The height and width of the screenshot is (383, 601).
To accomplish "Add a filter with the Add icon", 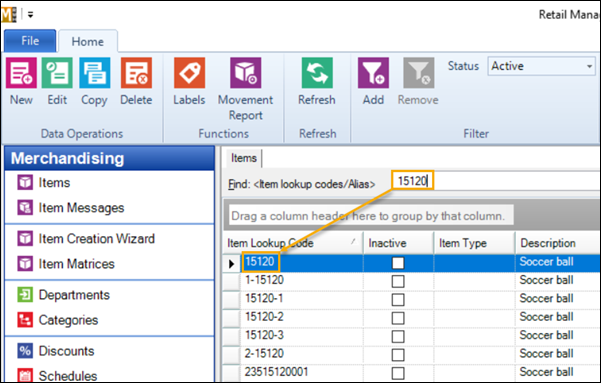I will coord(373,73).
